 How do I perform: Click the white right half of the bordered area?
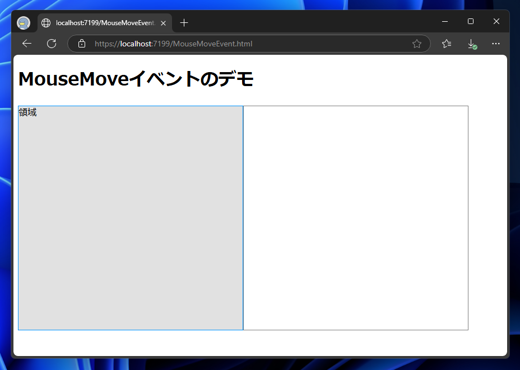(x=356, y=218)
